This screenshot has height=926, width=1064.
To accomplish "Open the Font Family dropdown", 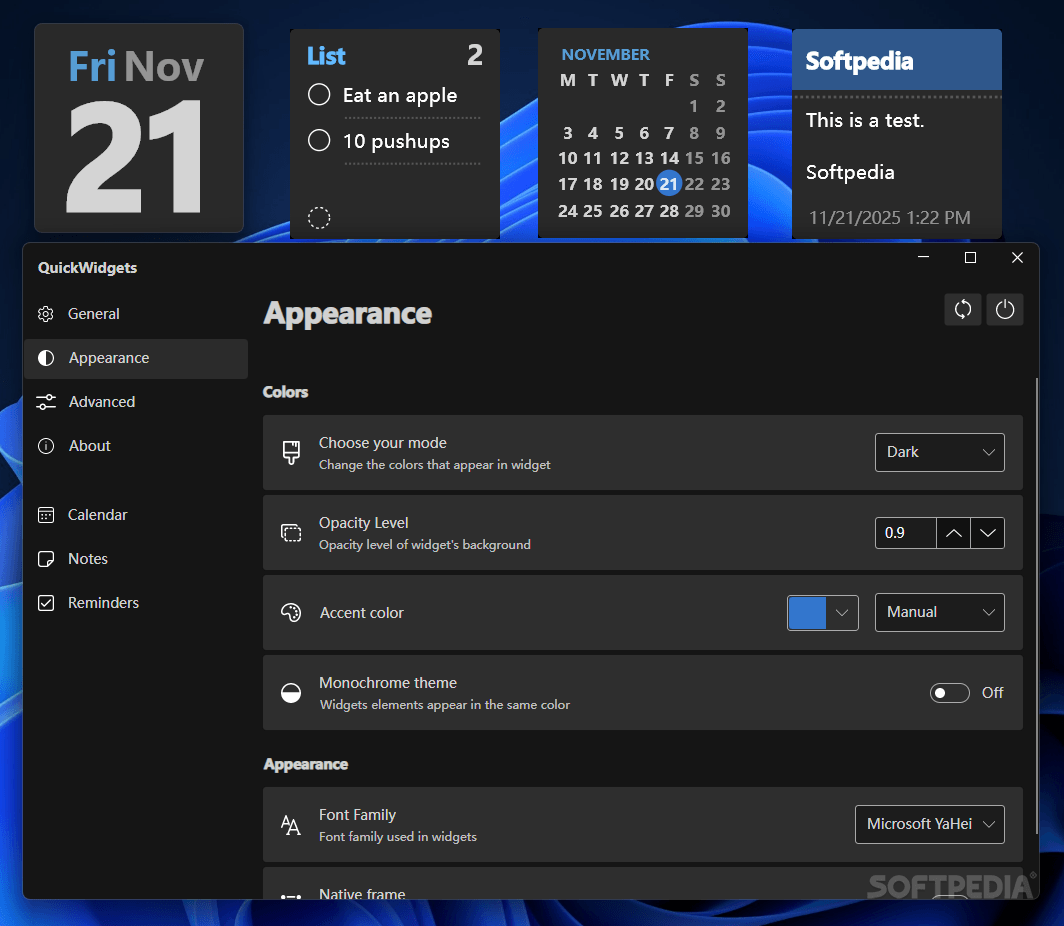I will click(929, 824).
